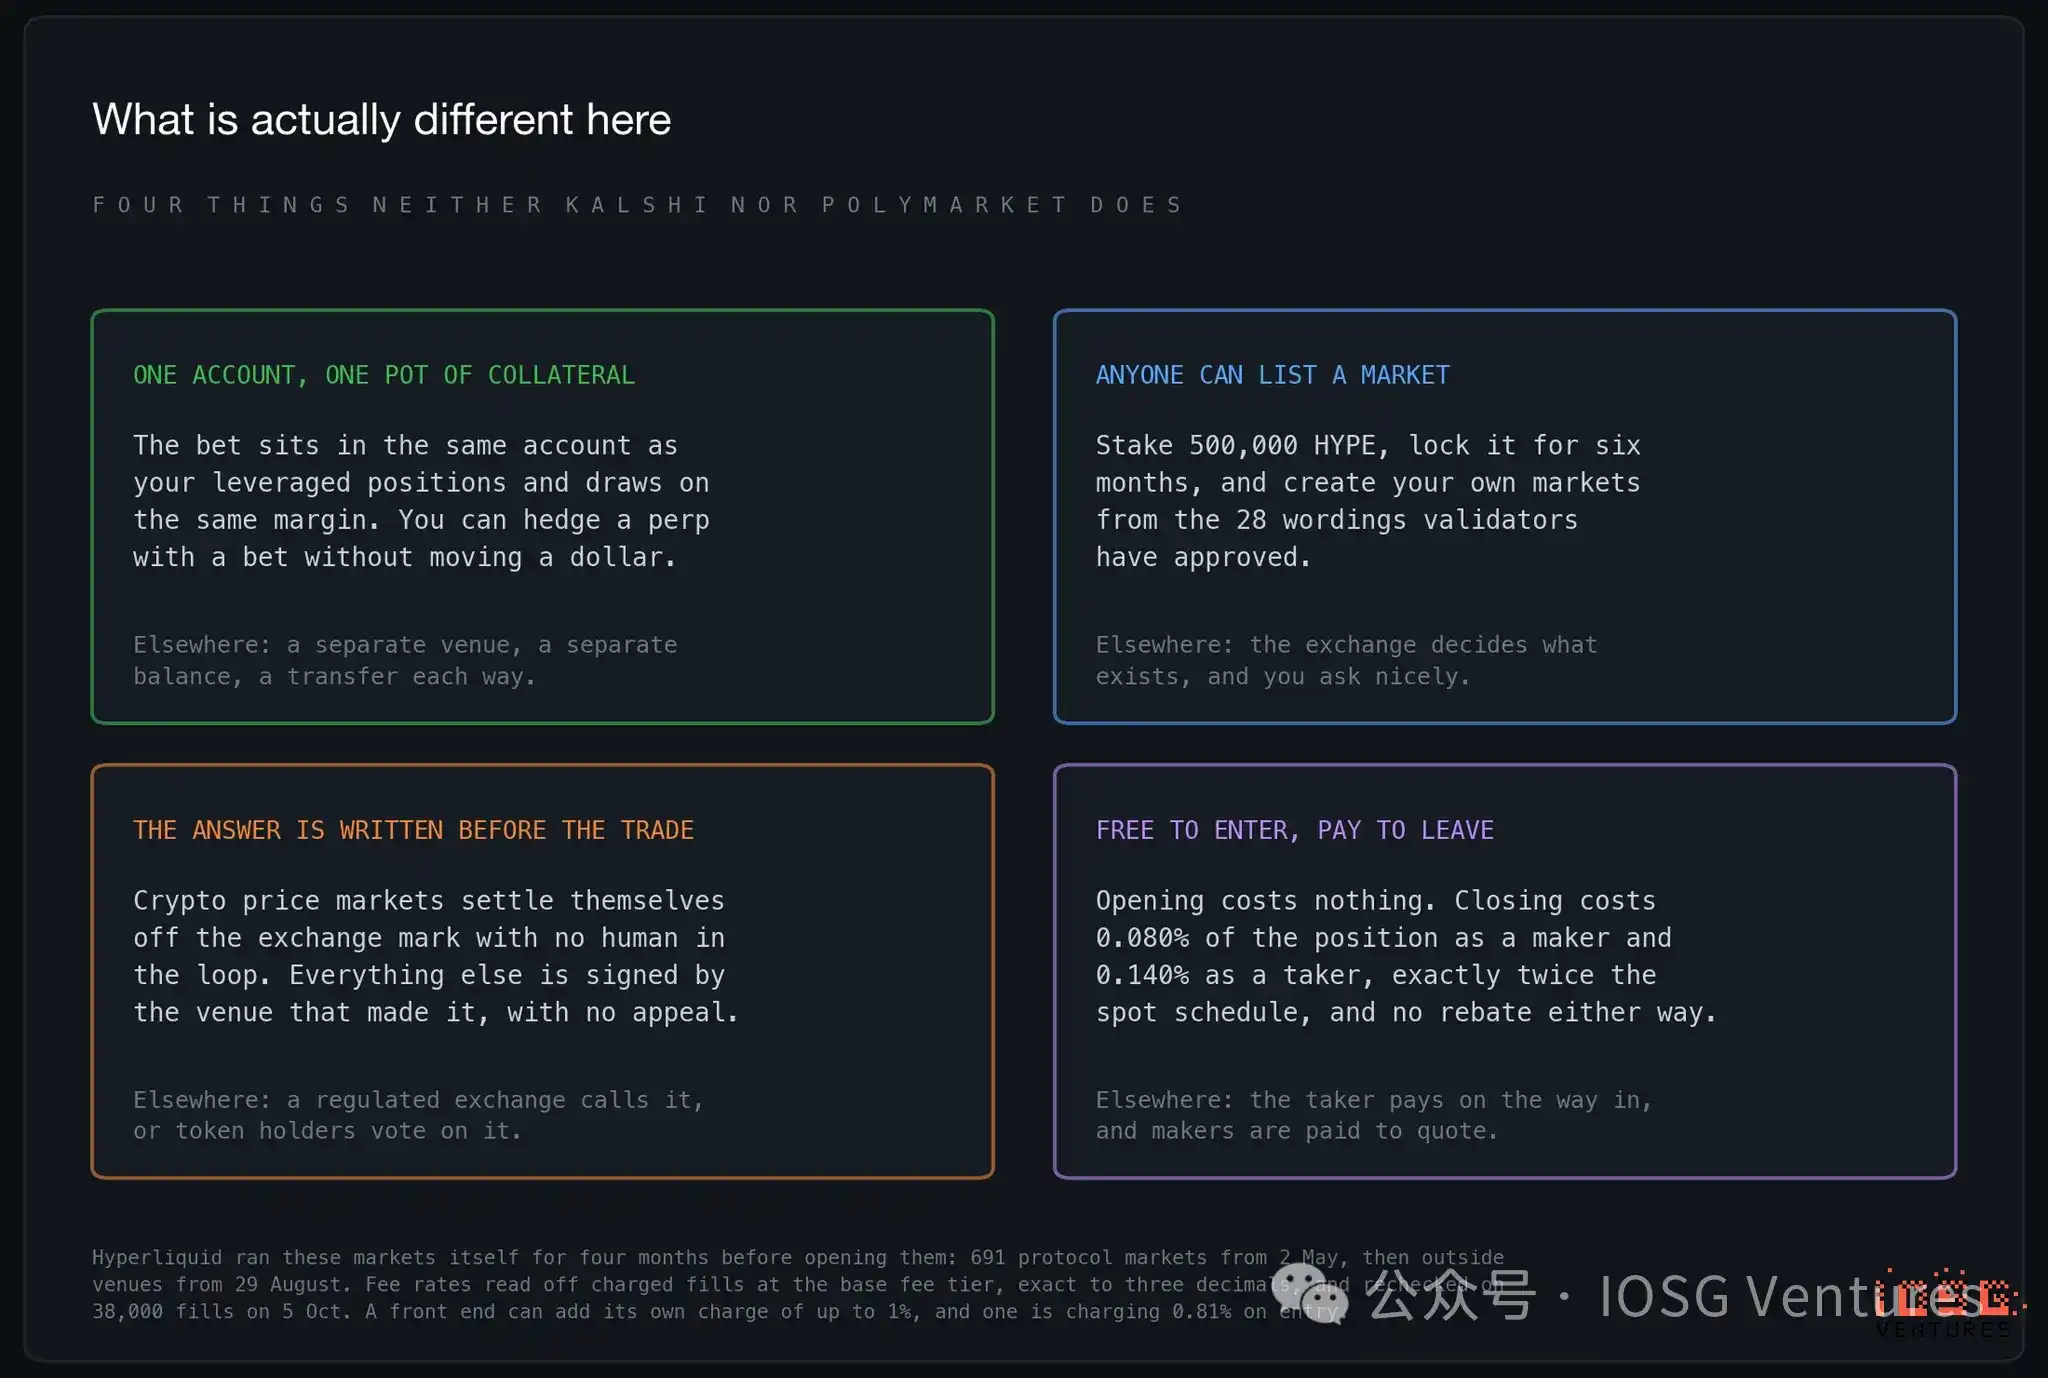
Task: Select the green "One account, one pot of collateral" heading
Action: coord(384,375)
